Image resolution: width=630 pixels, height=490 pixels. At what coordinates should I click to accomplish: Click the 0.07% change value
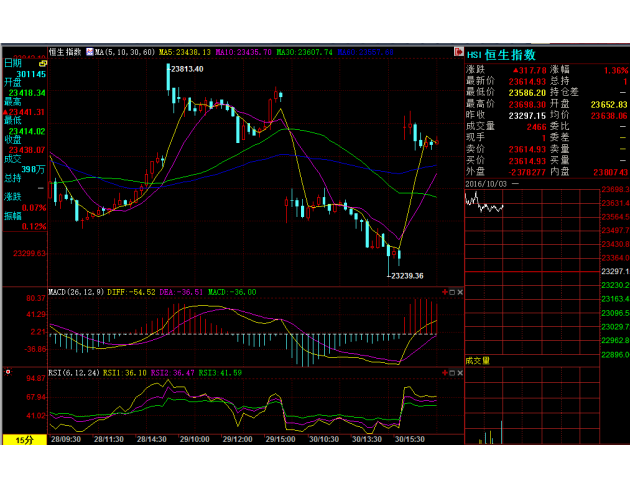click(x=34, y=208)
